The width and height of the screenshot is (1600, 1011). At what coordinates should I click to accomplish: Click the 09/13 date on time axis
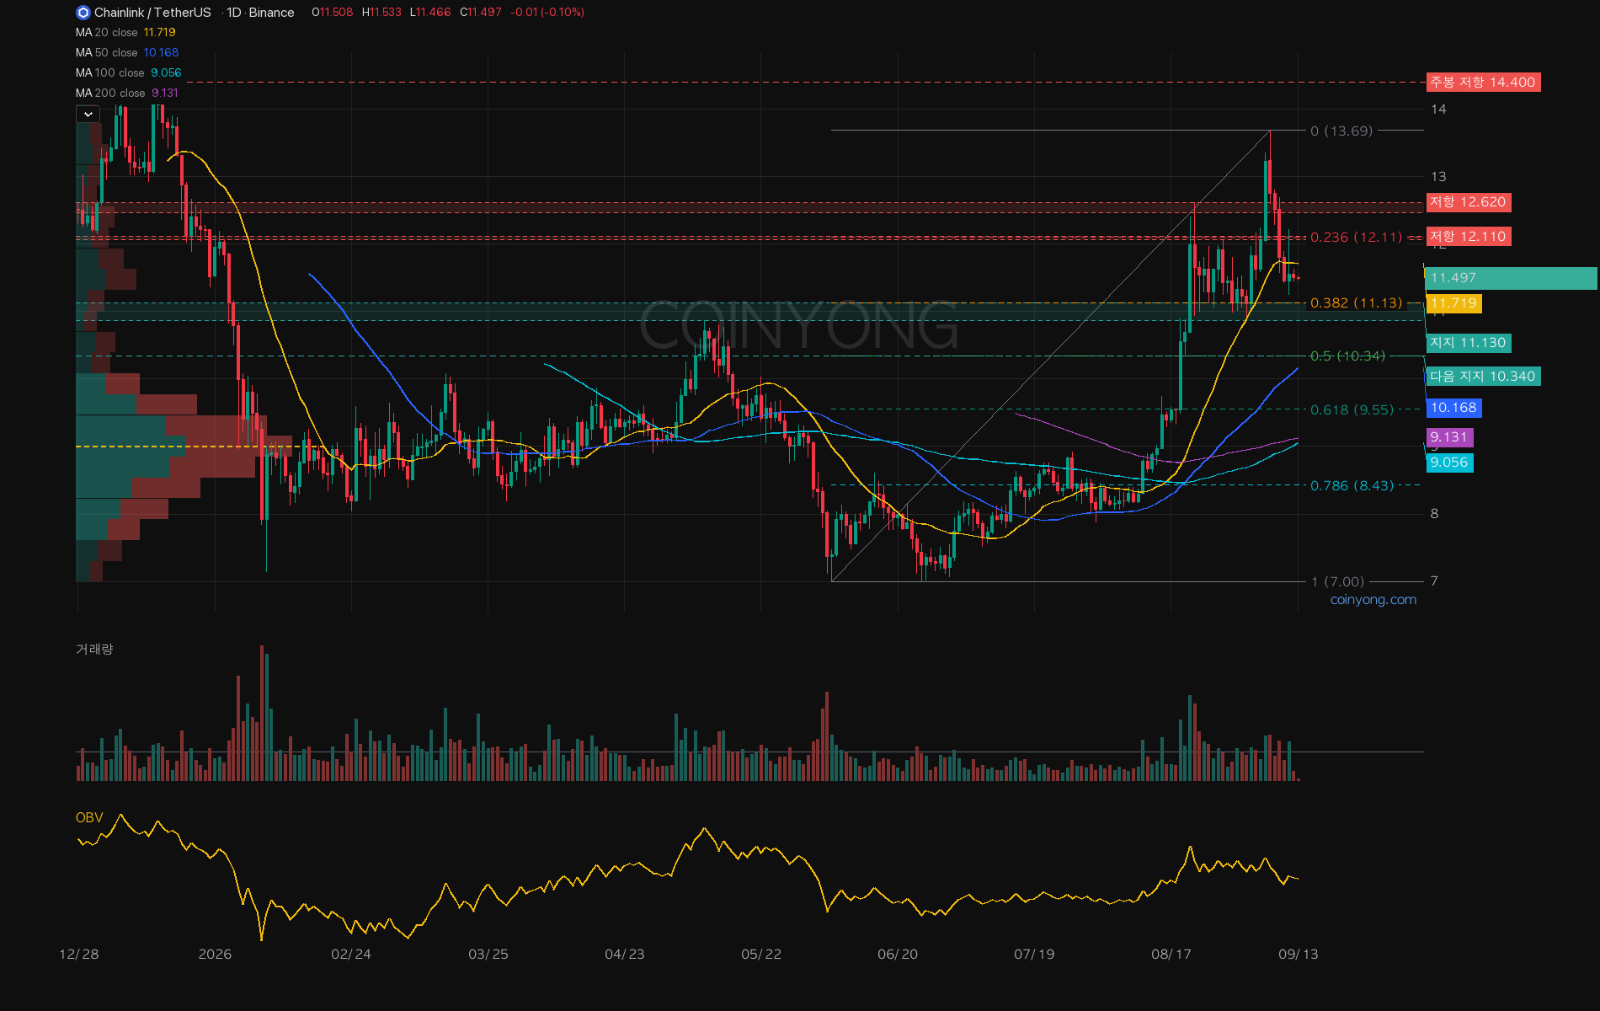(x=1298, y=955)
